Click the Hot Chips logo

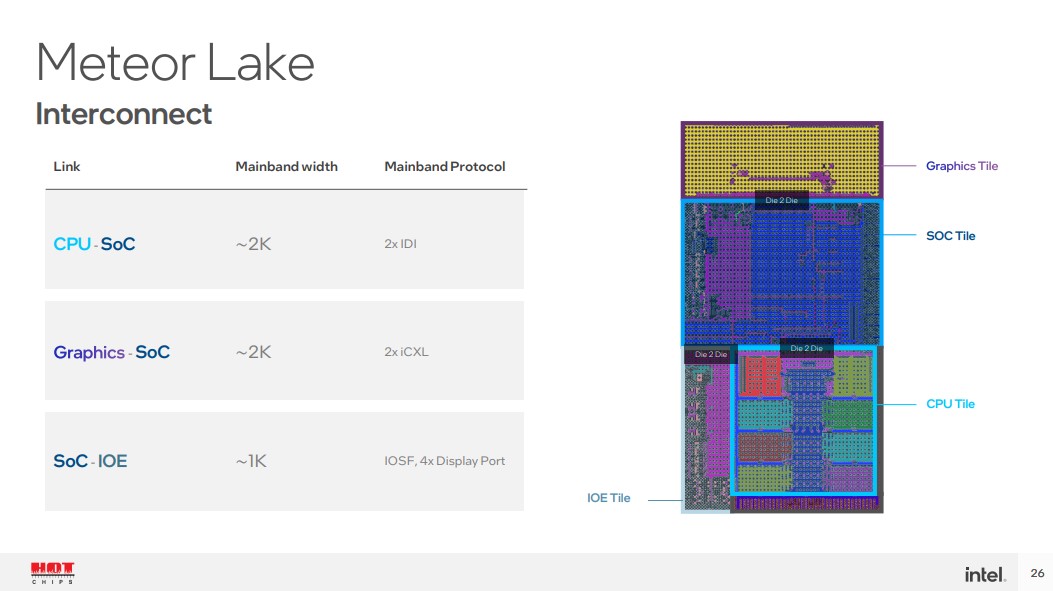[x=52, y=573]
